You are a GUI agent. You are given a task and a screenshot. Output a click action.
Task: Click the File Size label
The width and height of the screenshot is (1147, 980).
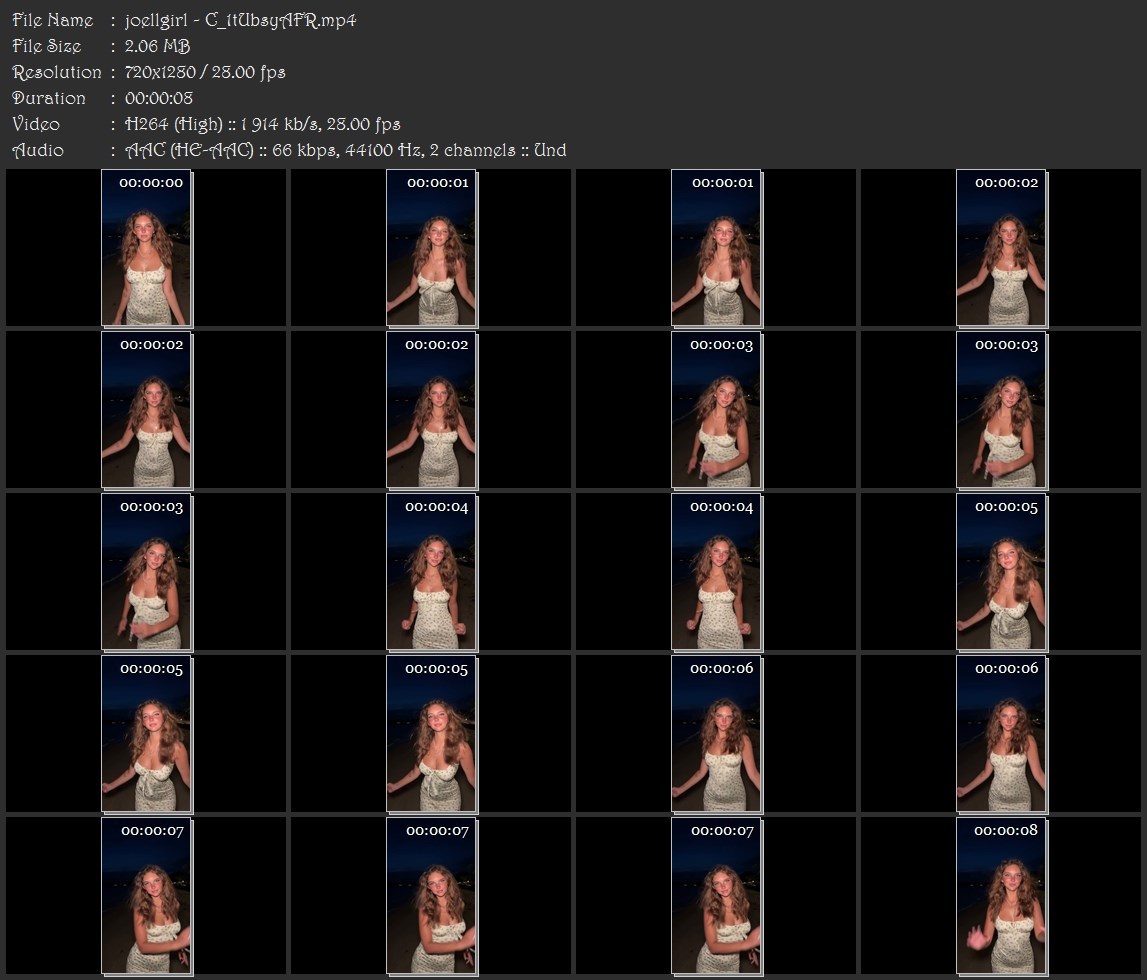[47, 46]
